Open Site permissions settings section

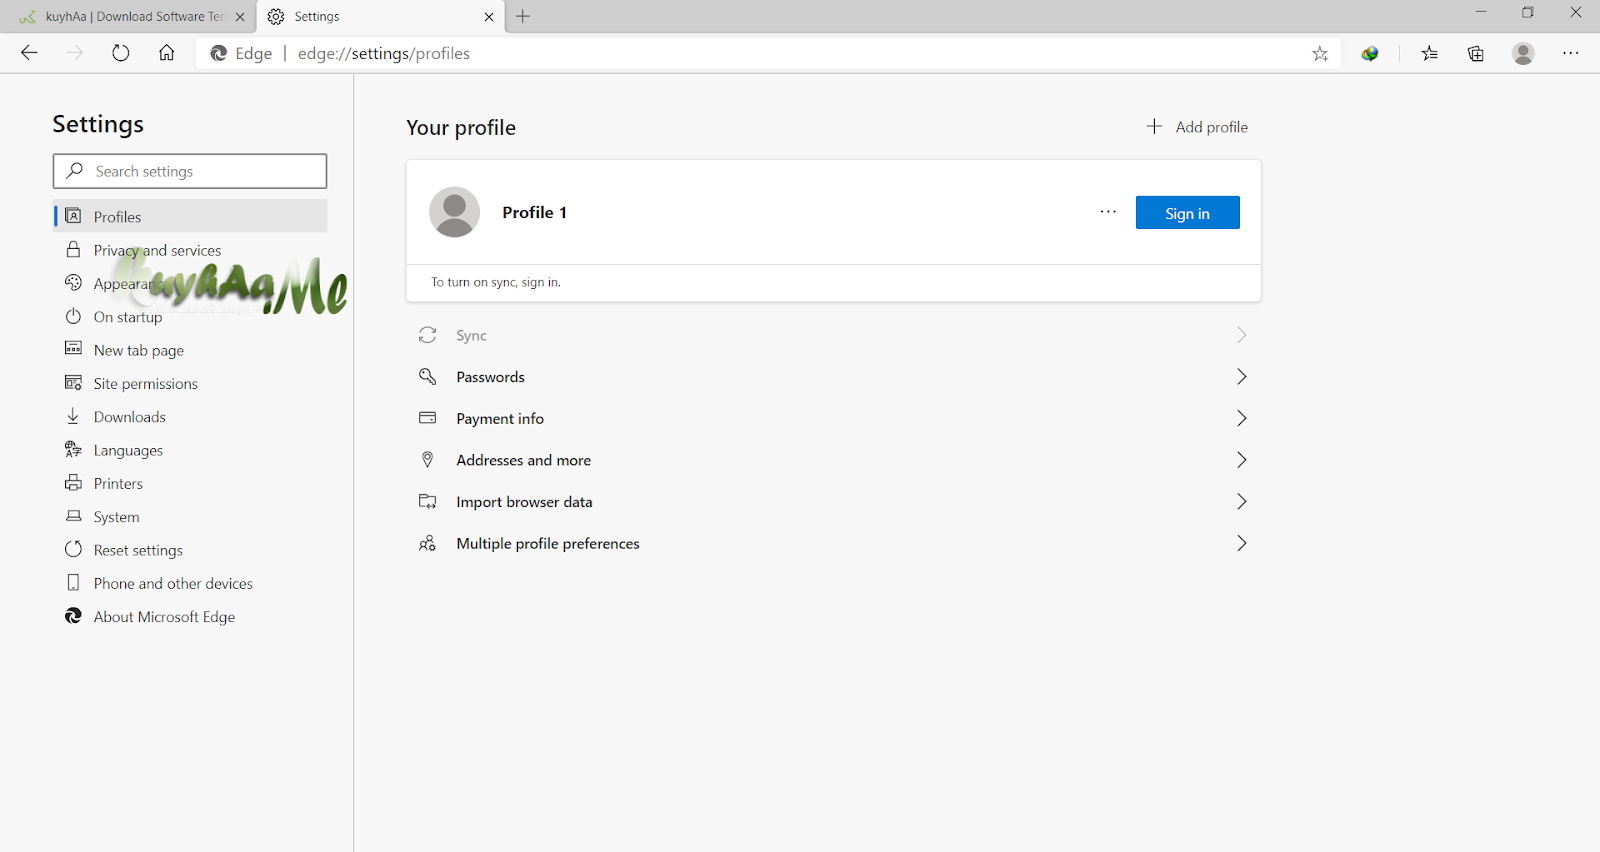(146, 384)
